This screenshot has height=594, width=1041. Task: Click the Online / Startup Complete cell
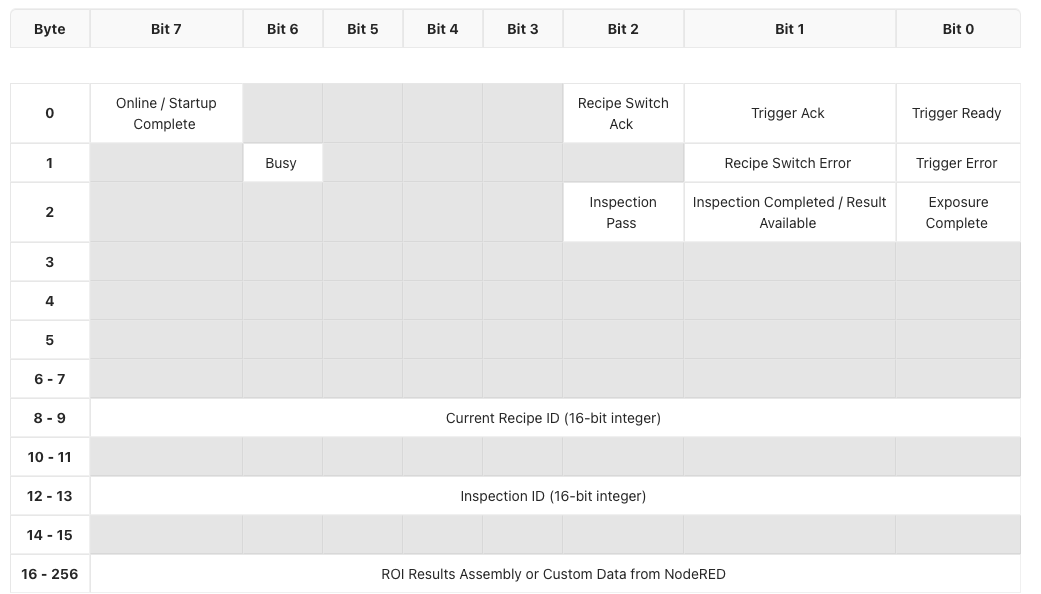(166, 113)
